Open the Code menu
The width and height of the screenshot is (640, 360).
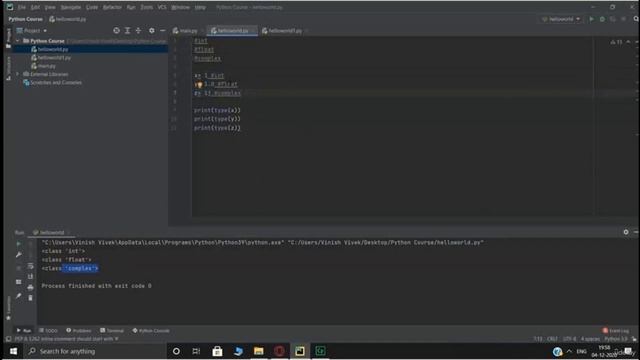pyautogui.click(x=92, y=7)
